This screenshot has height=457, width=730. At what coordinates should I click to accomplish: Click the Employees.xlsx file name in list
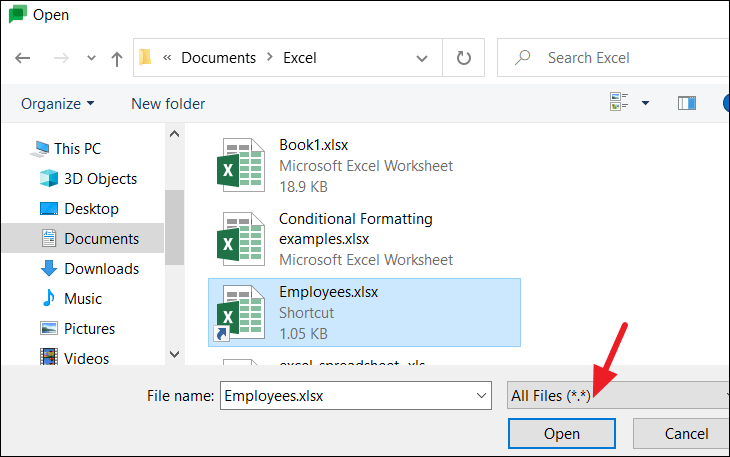pos(329,292)
